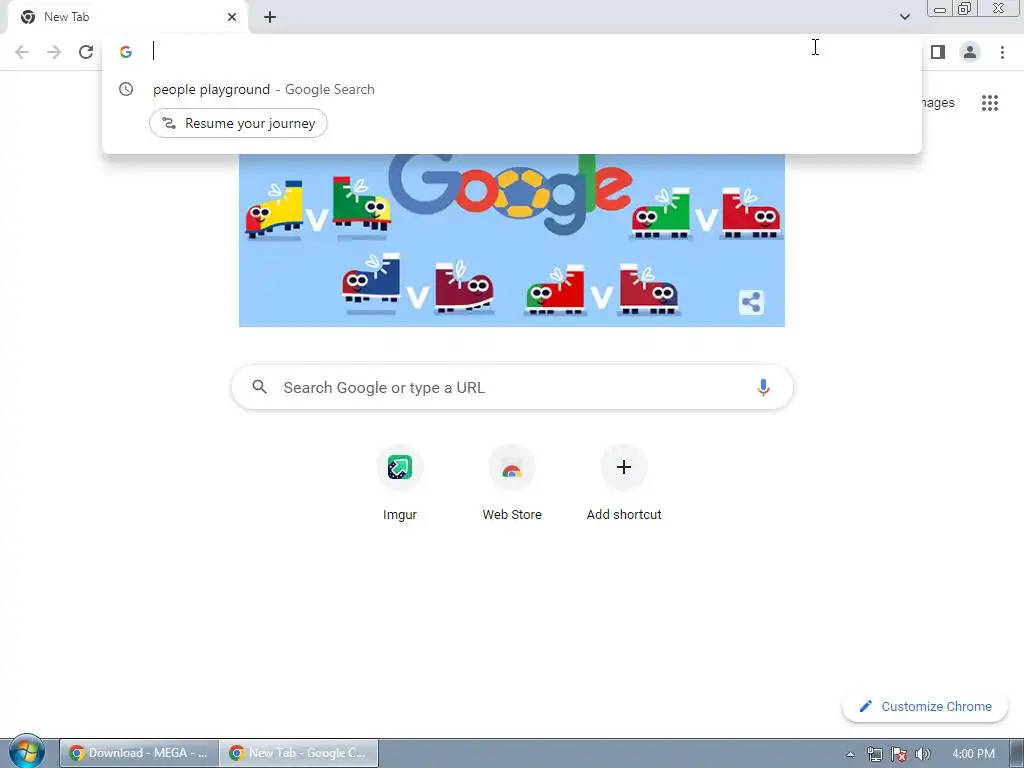Show hidden tray icons arrow
The image size is (1024, 768).
point(850,754)
